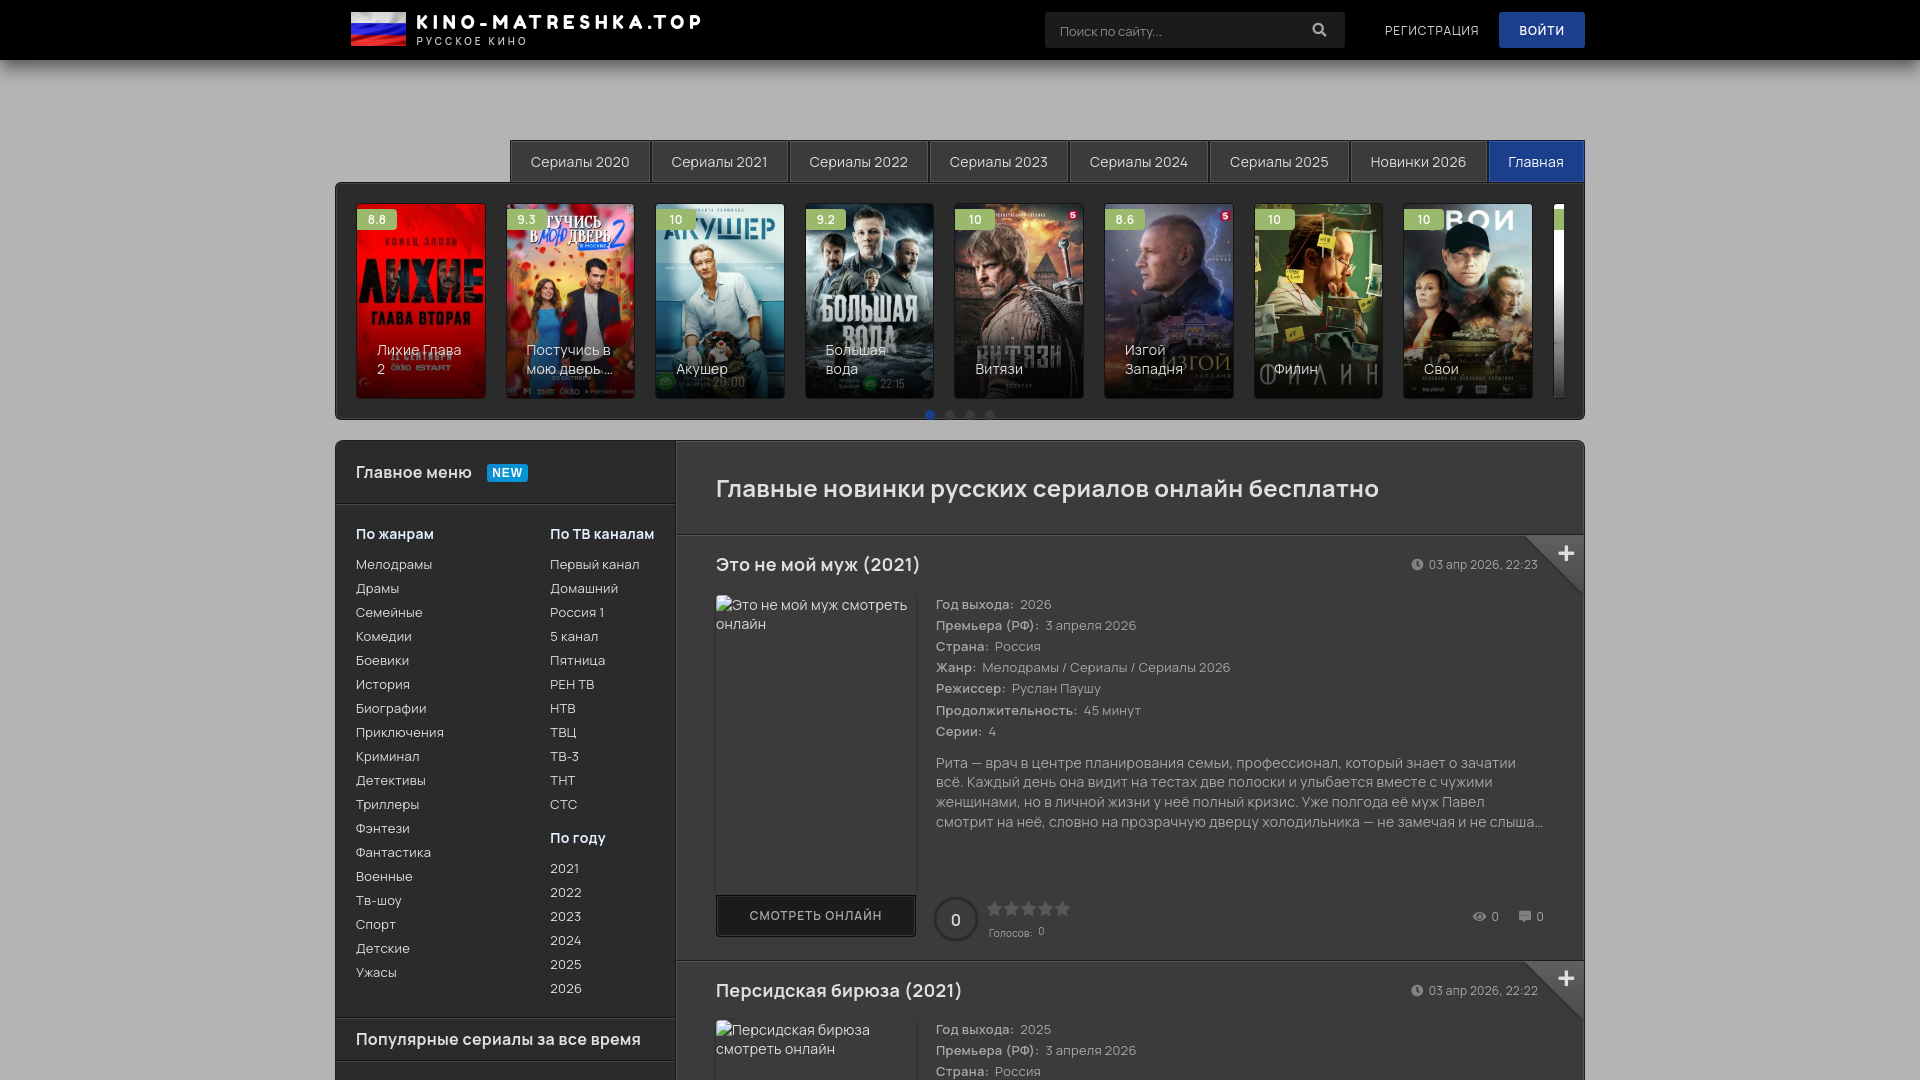Click the KINO-MATRESHKA.TOP site title
This screenshot has width=1920, height=1080.
(x=559, y=22)
